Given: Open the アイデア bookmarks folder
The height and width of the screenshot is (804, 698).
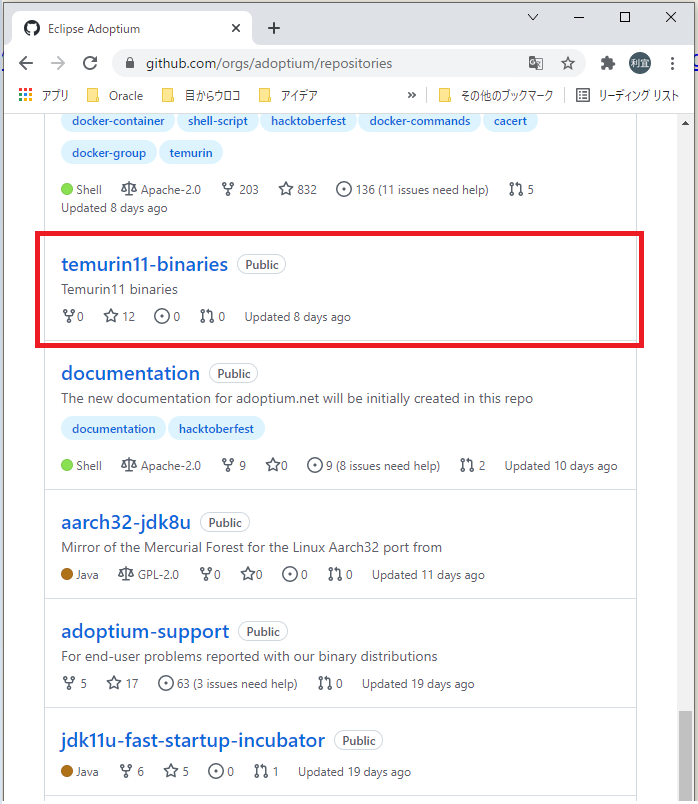Looking at the screenshot, I should (289, 95).
